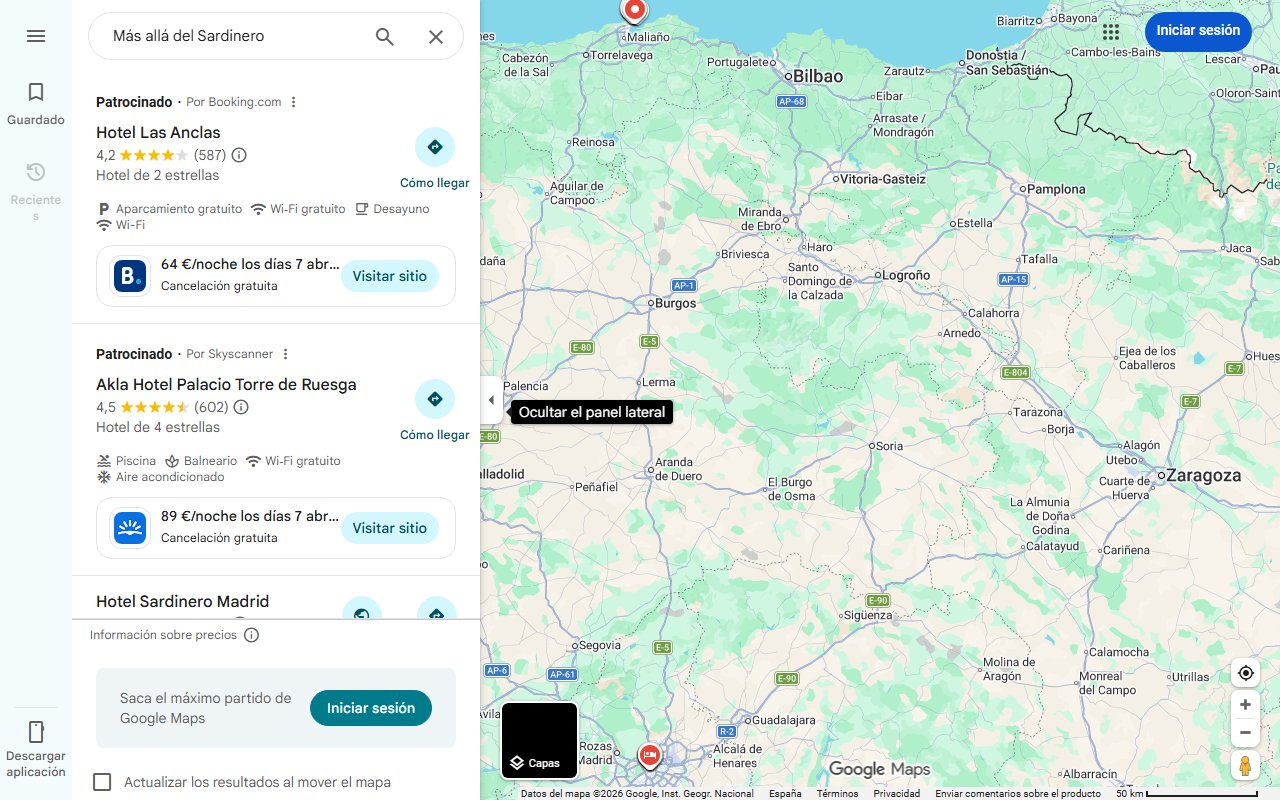Center map on your location

coord(1245,673)
